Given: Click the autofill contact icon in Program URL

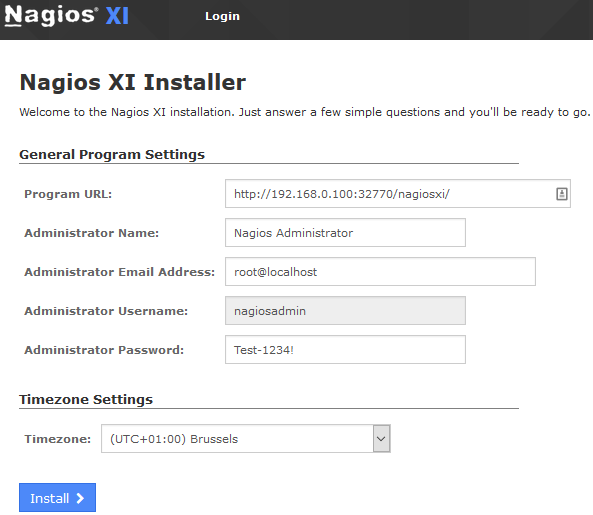Looking at the screenshot, I should coord(562,194).
